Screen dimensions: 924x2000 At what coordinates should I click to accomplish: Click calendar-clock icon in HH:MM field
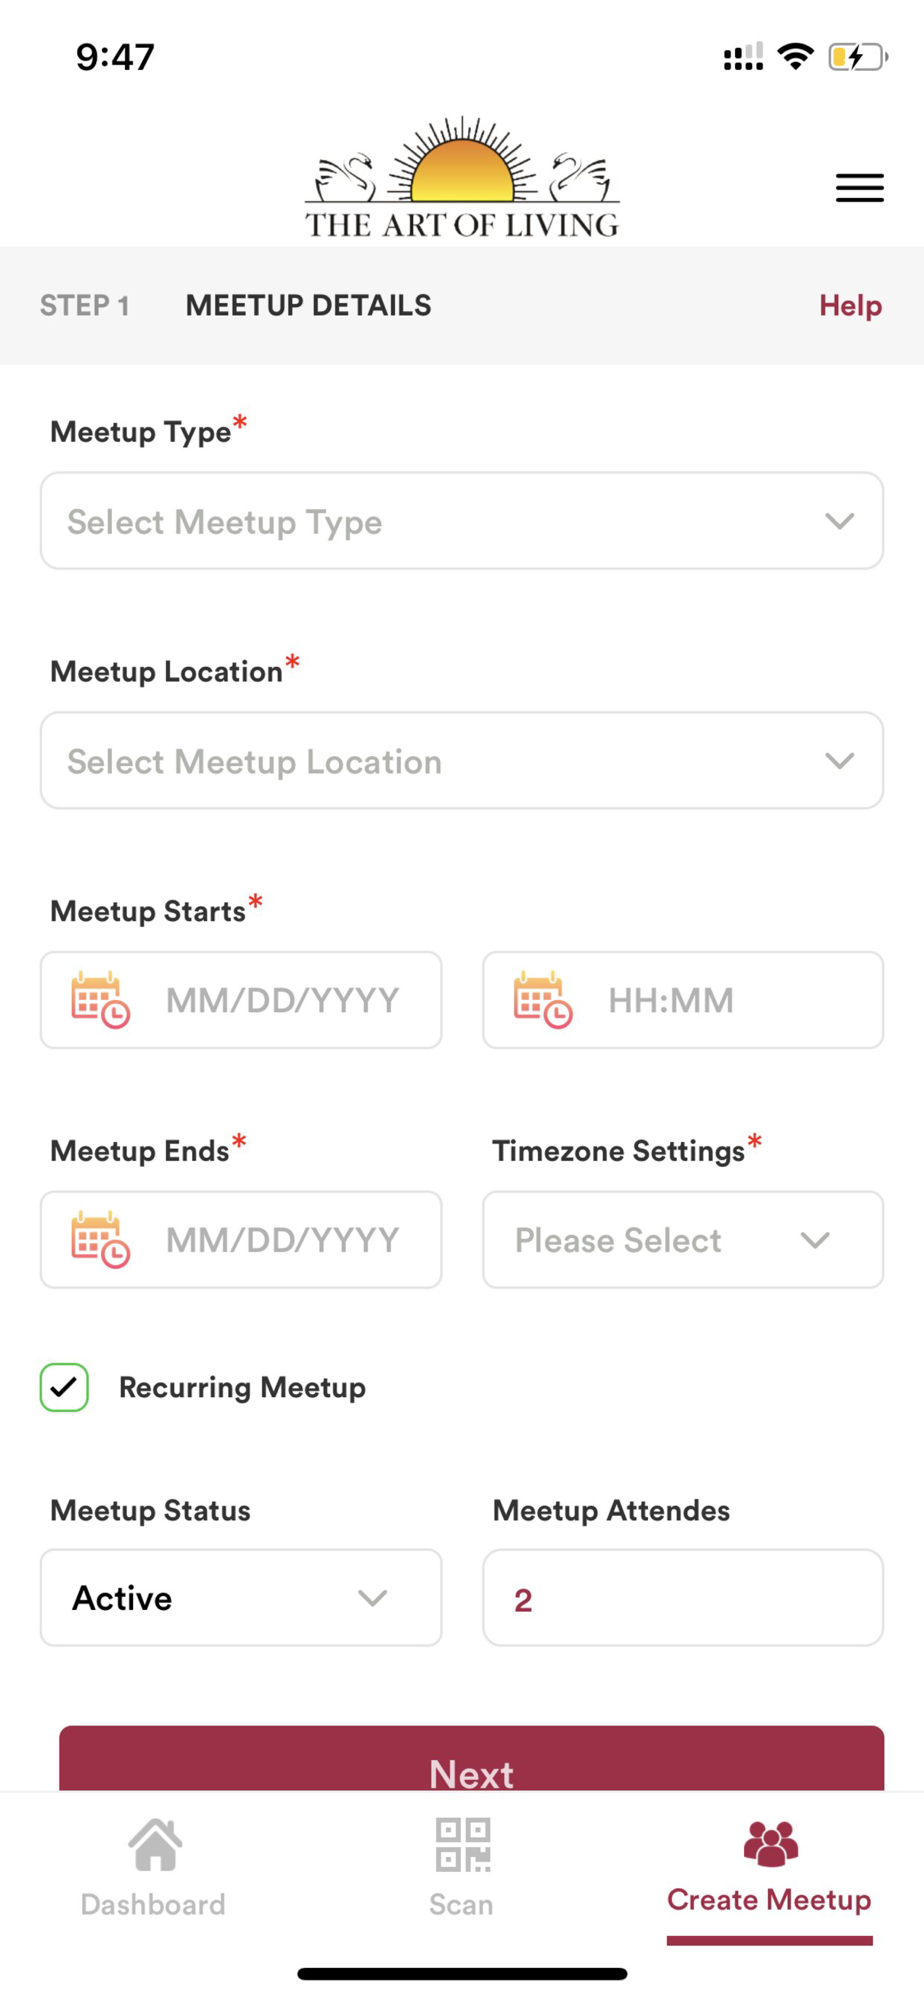(542, 1000)
